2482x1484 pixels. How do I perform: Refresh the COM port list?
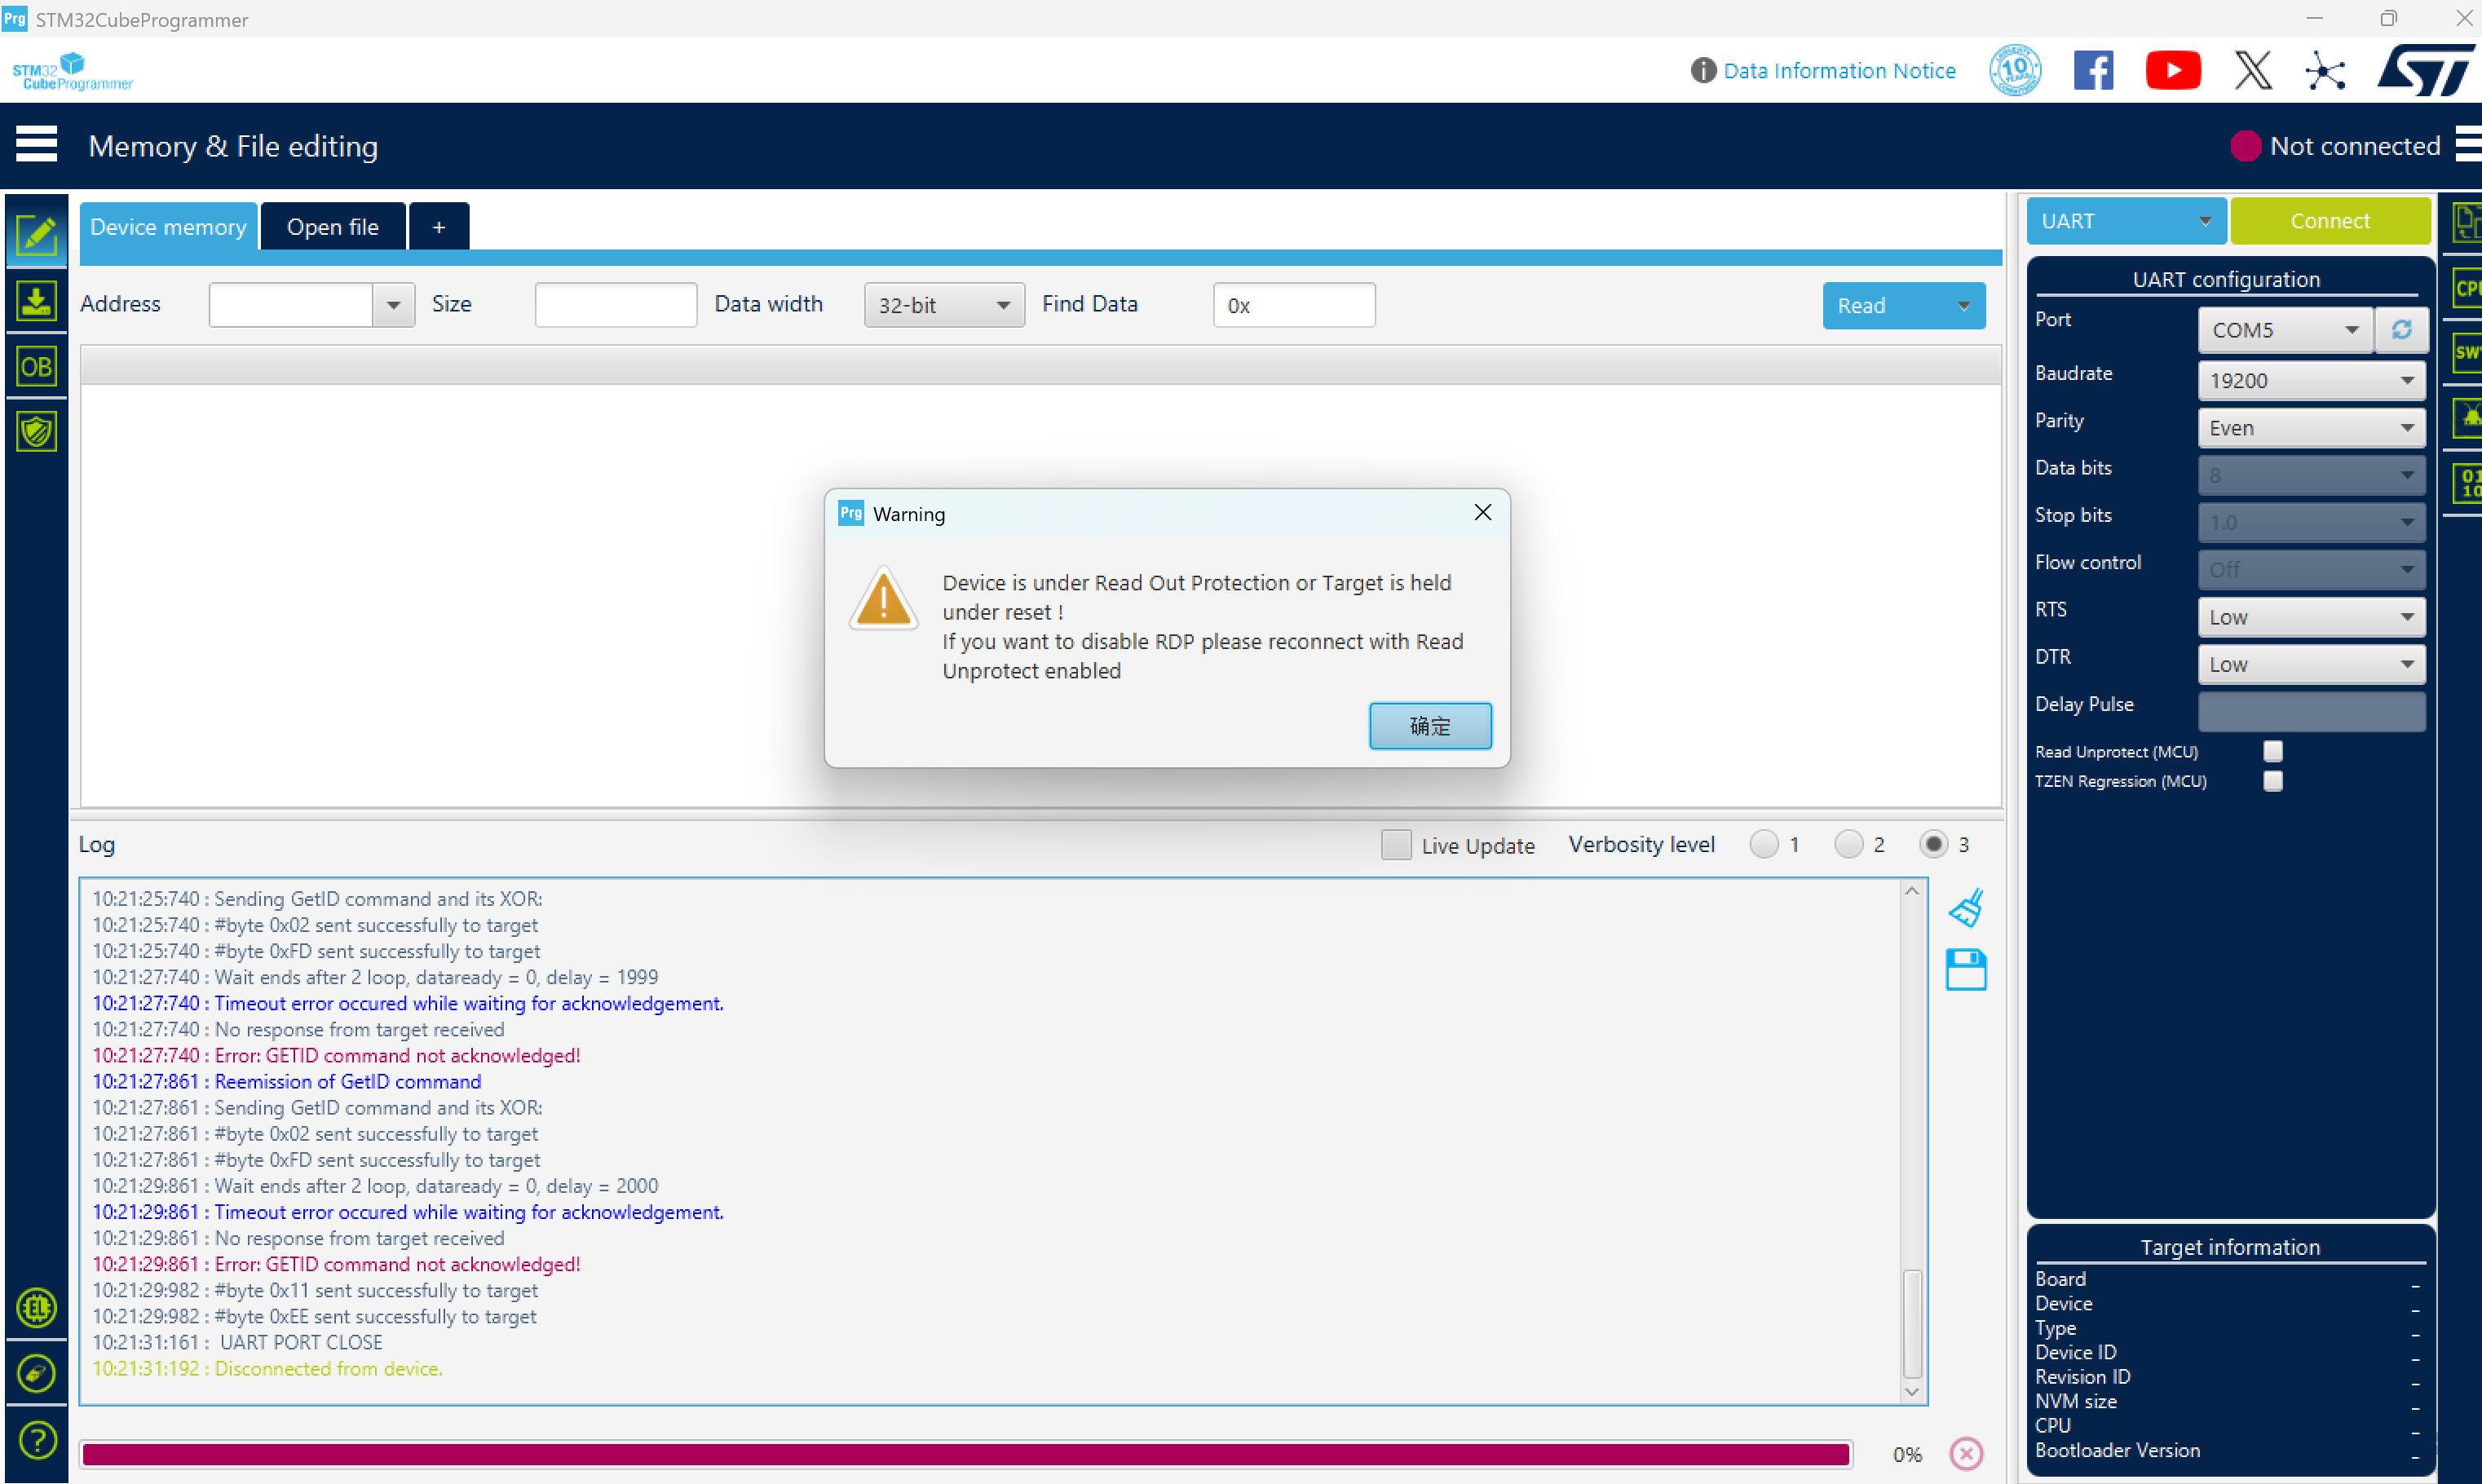(2402, 330)
